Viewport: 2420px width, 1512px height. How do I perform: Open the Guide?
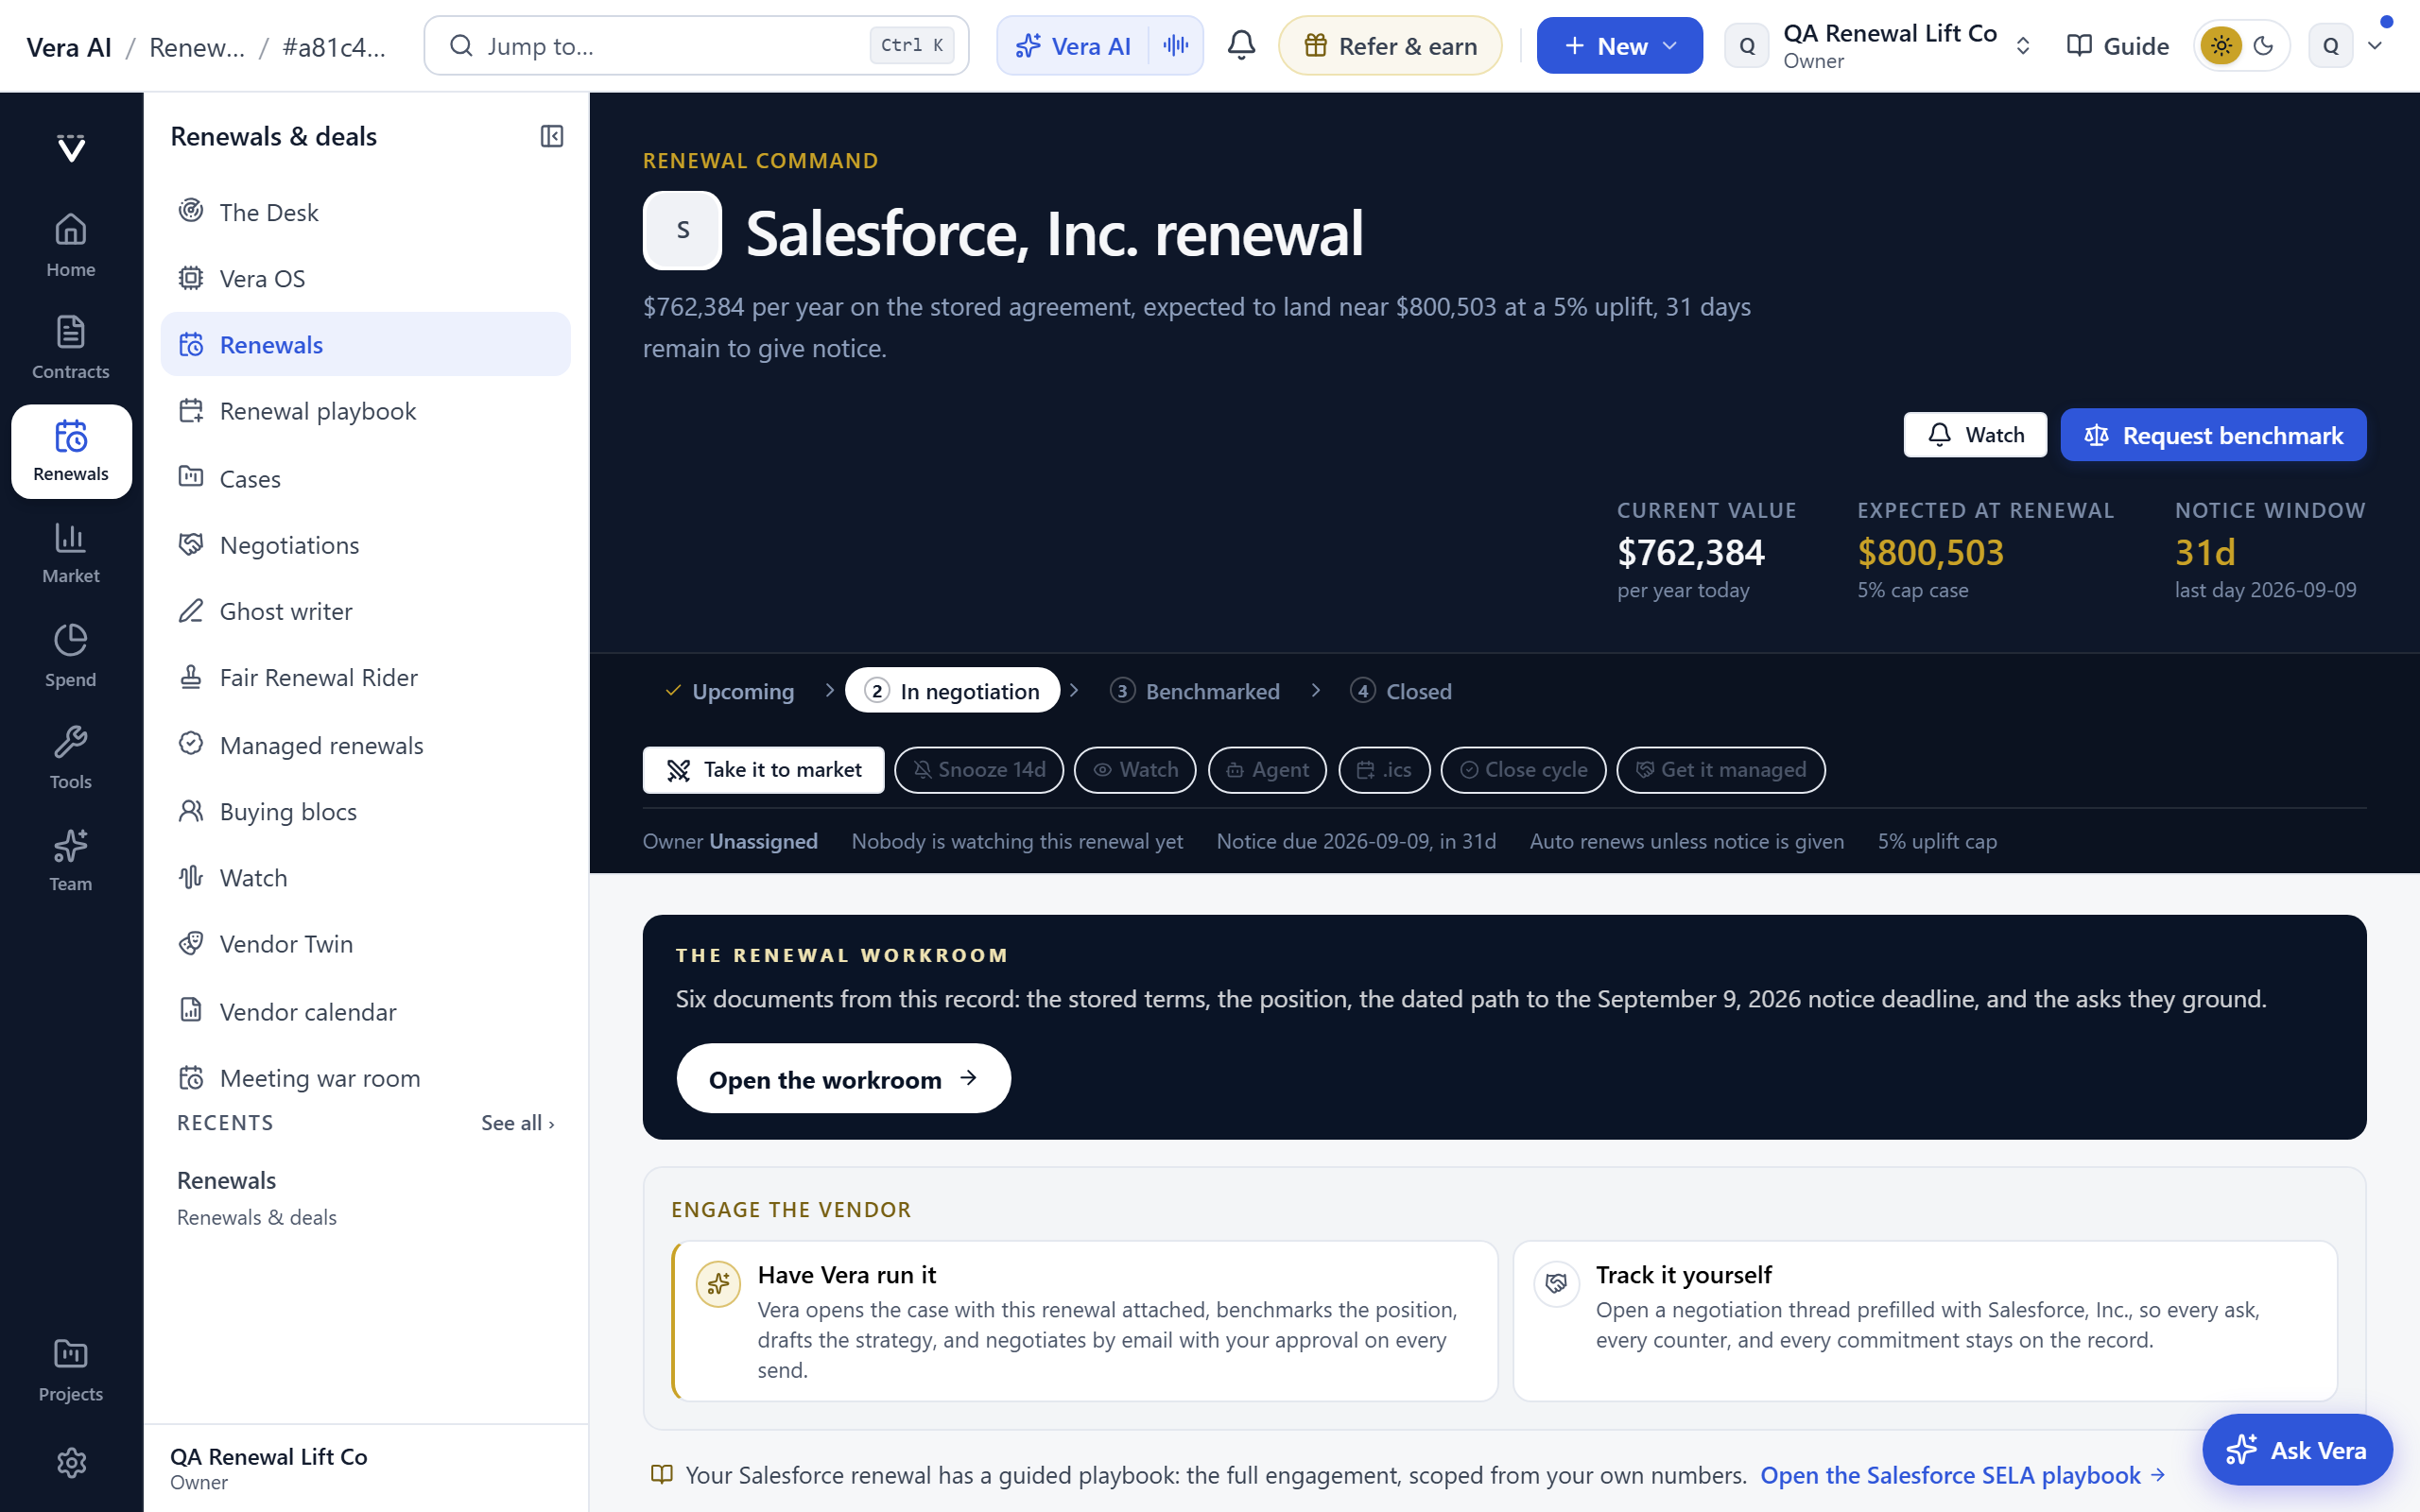[2118, 45]
